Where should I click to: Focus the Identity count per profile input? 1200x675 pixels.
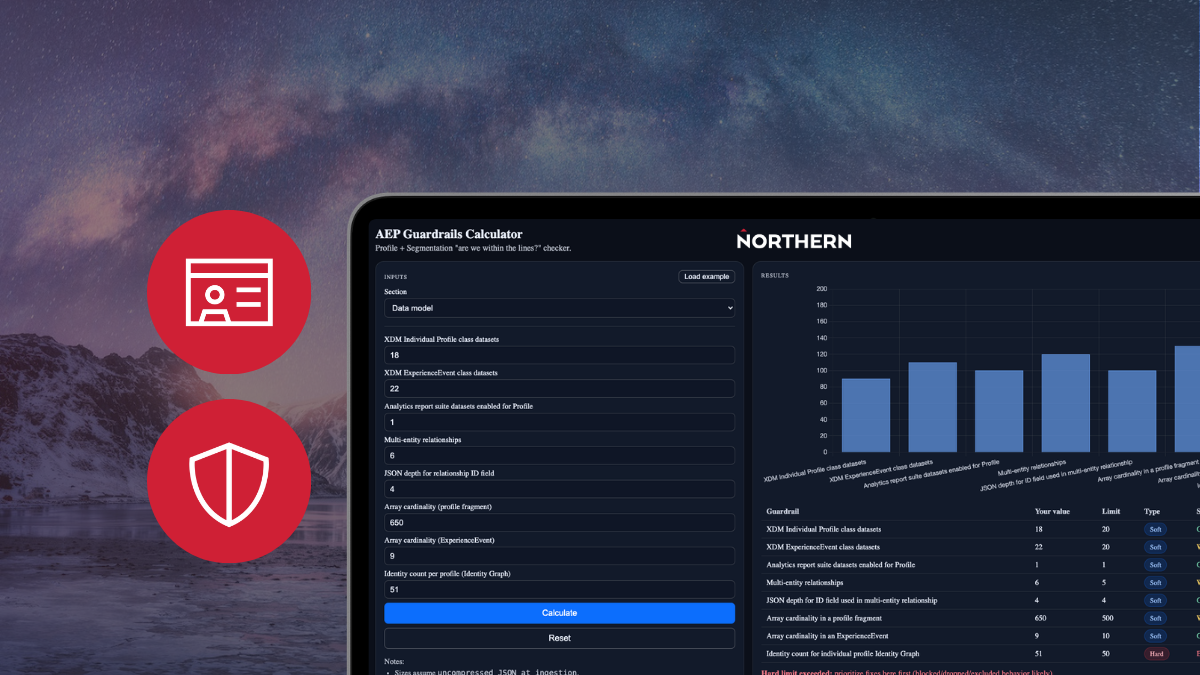tap(560, 590)
